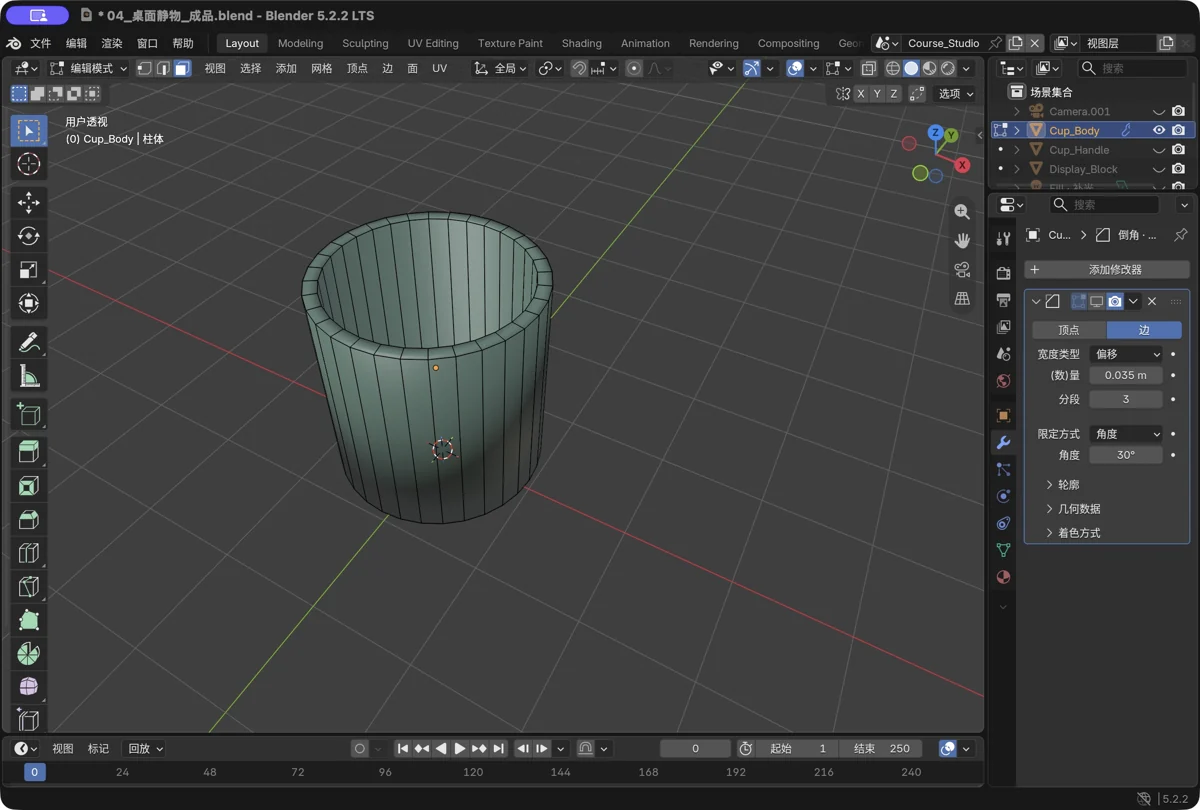Screen dimensions: 1200x810
Task: Toggle viewport visibility of Cup_Body
Action: [1159, 130]
